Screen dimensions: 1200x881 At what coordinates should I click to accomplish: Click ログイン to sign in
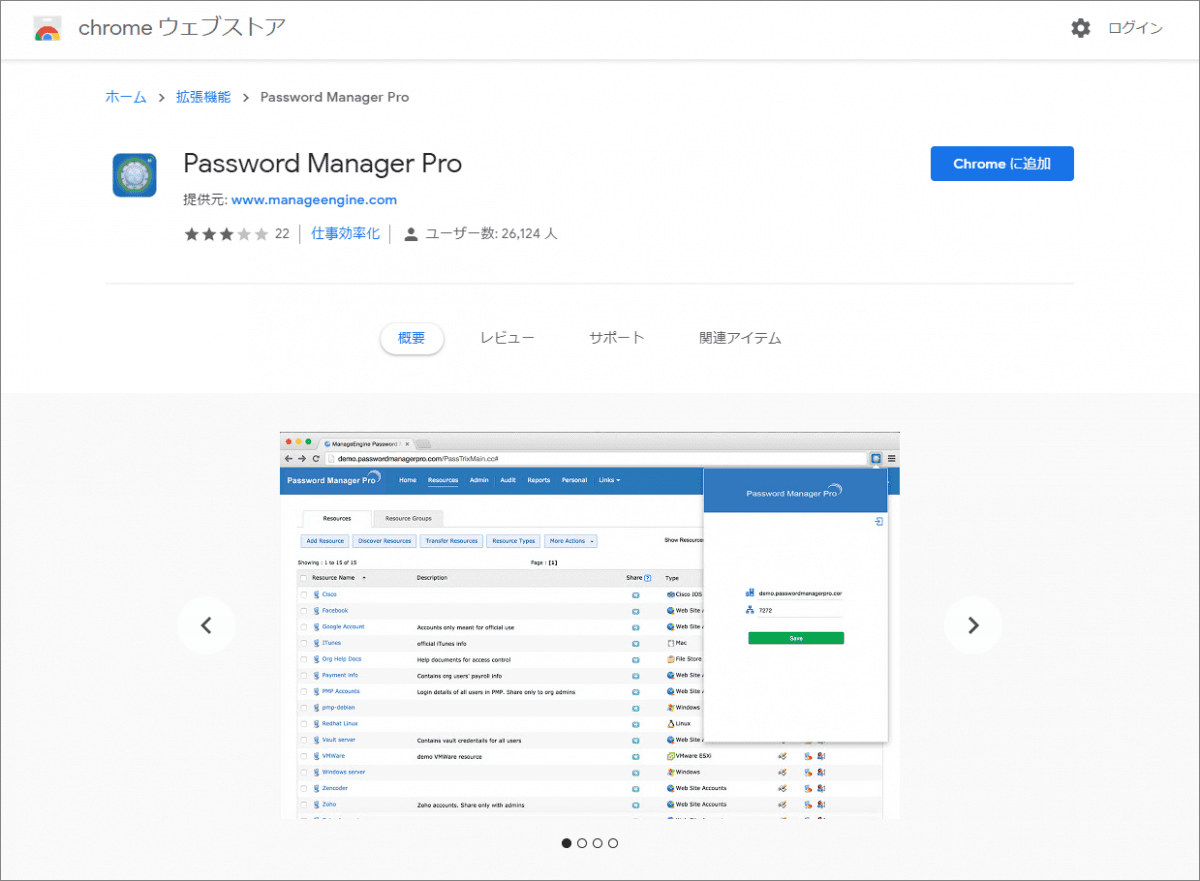coord(1135,28)
